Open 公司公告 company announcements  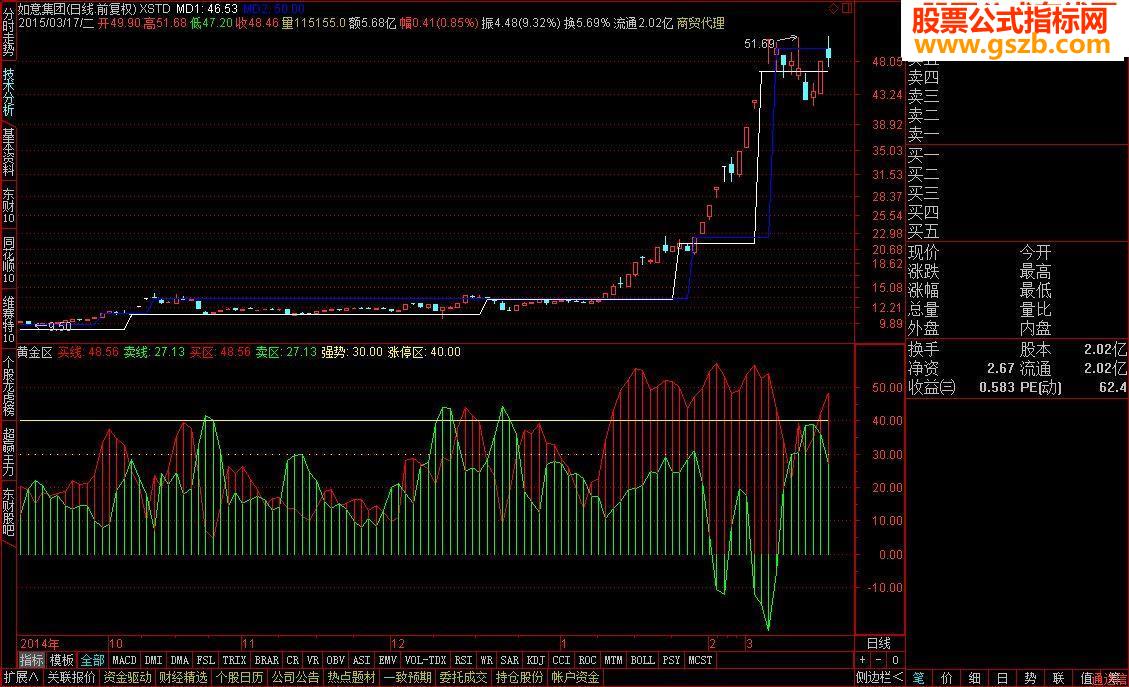click(x=295, y=678)
